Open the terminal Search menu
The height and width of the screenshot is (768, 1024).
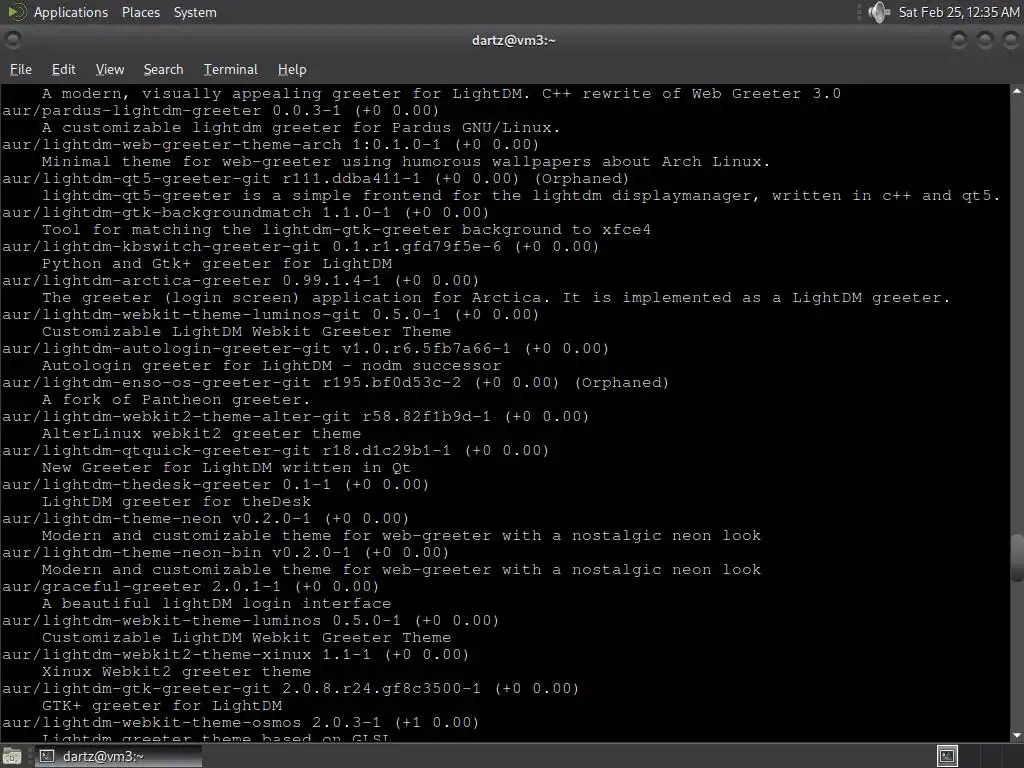[163, 69]
